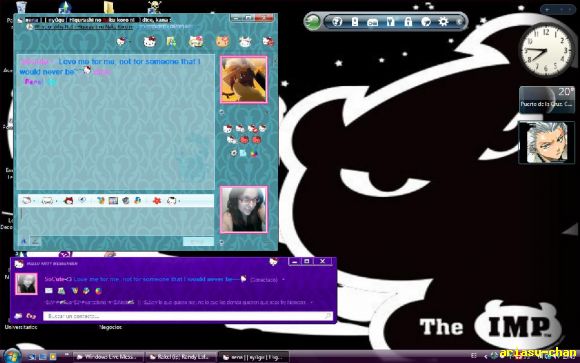Click the question mark help icon in dock
The height and width of the screenshot is (363, 580).
click(337, 21)
